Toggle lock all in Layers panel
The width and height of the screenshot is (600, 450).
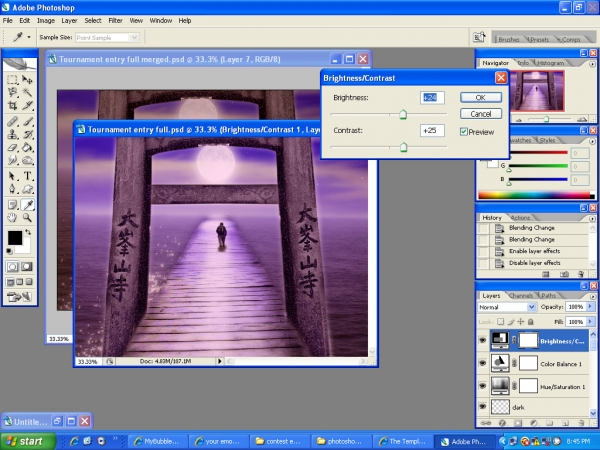click(x=531, y=322)
